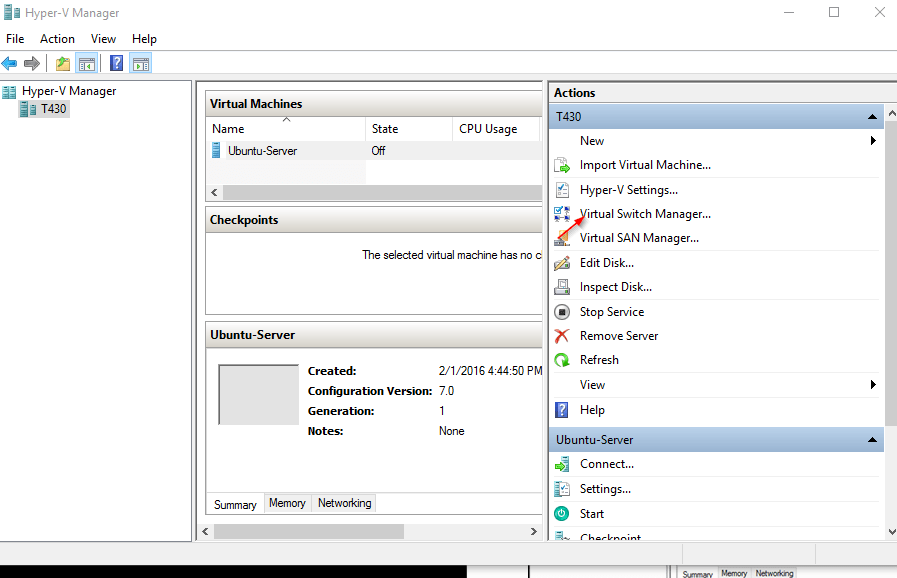Select the T430 server in the tree
Screen dimensions: 897x578
[x=44, y=109]
